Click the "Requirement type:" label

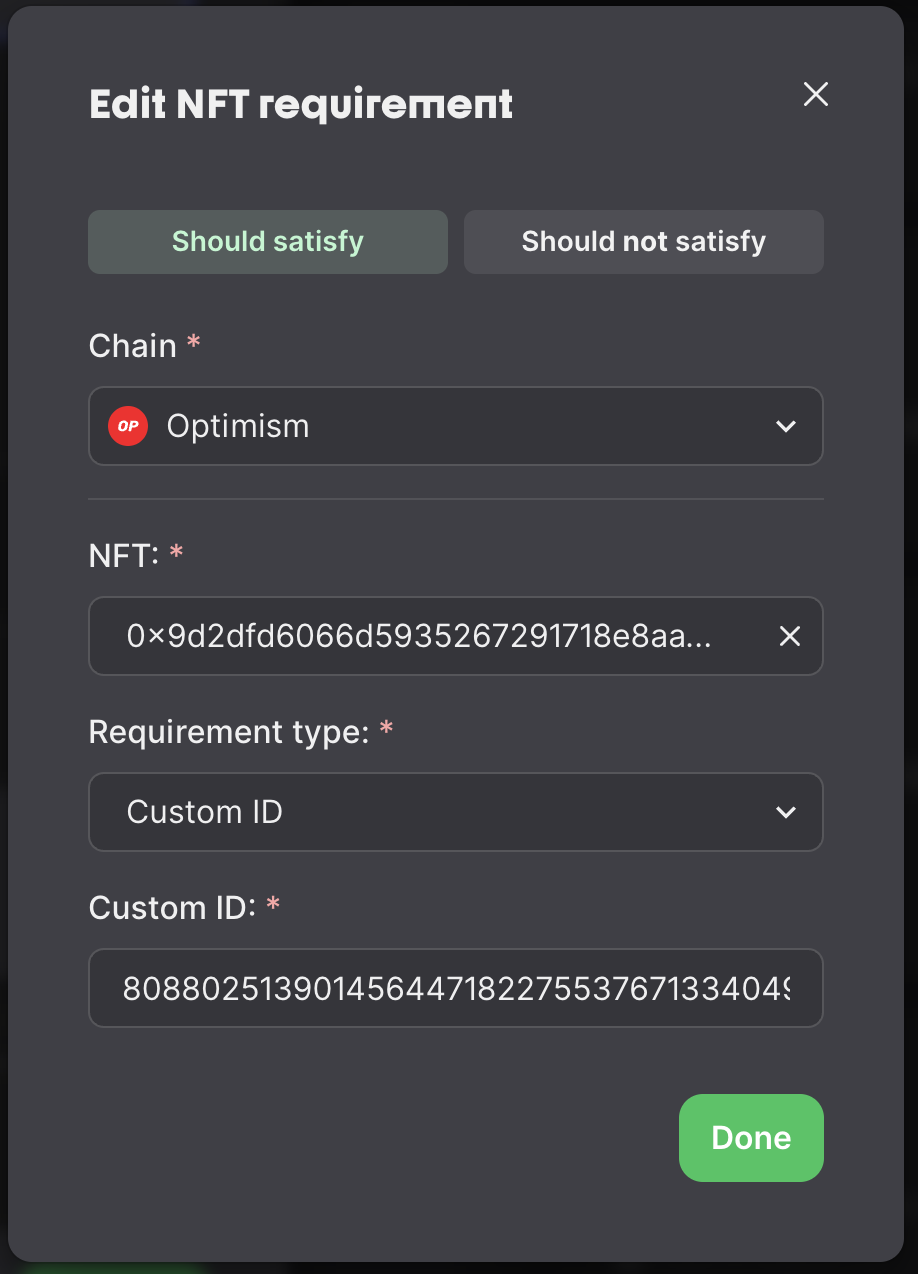coord(229,732)
